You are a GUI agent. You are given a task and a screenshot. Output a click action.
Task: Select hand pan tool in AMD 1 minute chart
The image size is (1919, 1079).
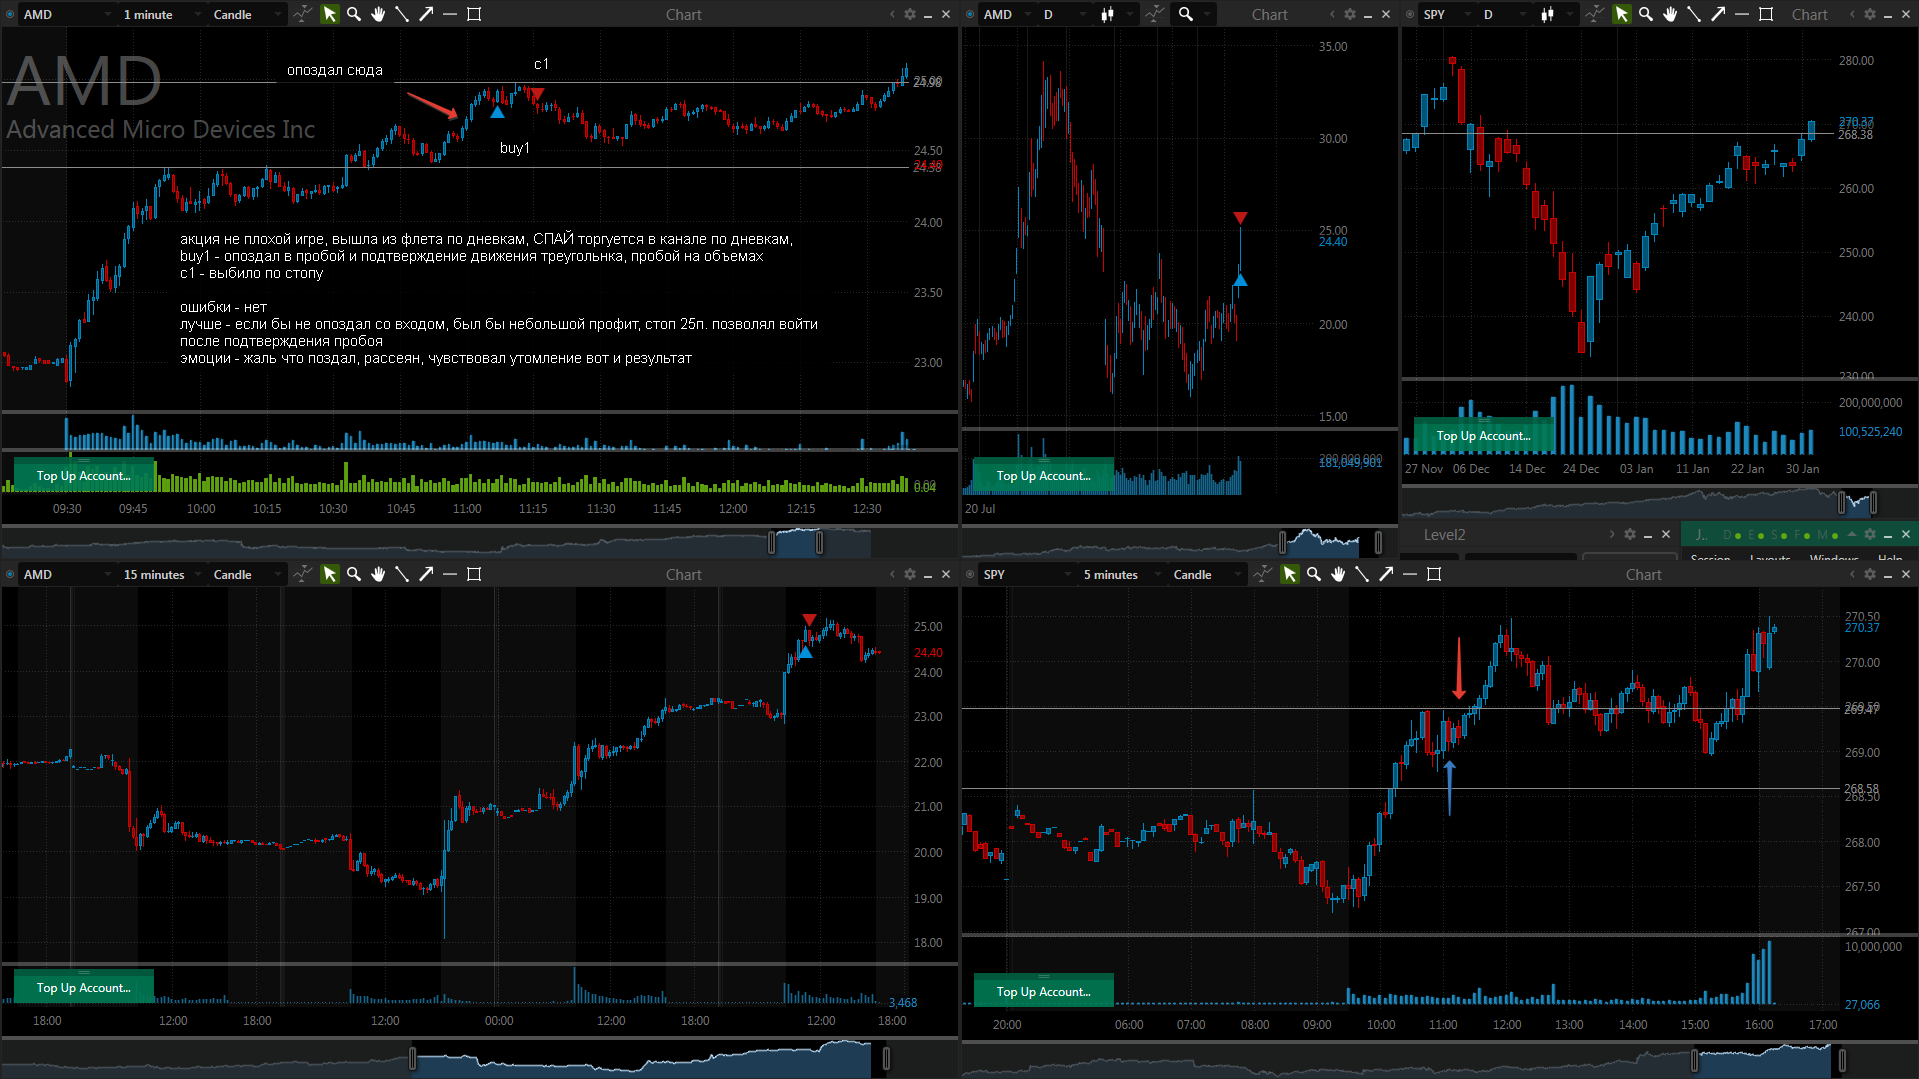click(x=378, y=14)
